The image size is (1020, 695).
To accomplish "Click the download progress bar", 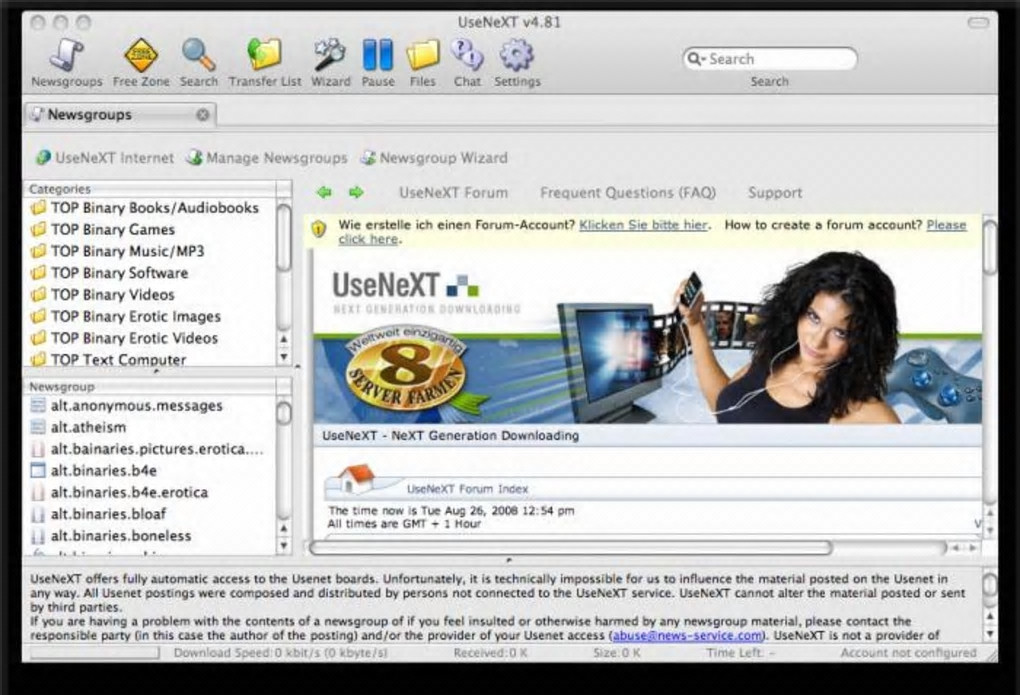I will pos(95,653).
